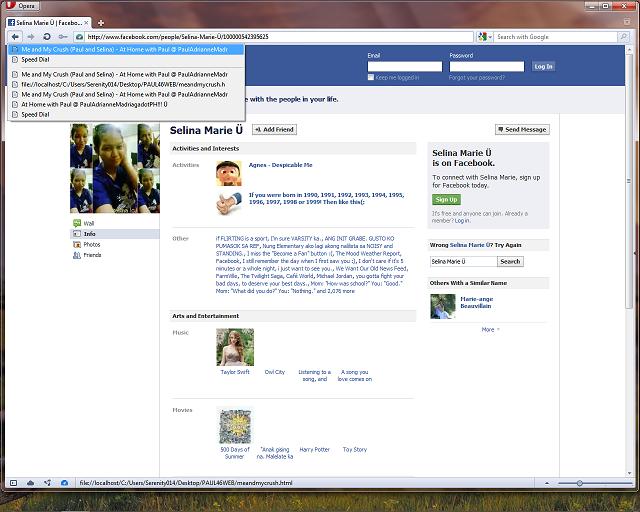The width and height of the screenshot is (640, 512).
Task: Open the Marie-ange Beauvillain name link
Action: point(476,303)
